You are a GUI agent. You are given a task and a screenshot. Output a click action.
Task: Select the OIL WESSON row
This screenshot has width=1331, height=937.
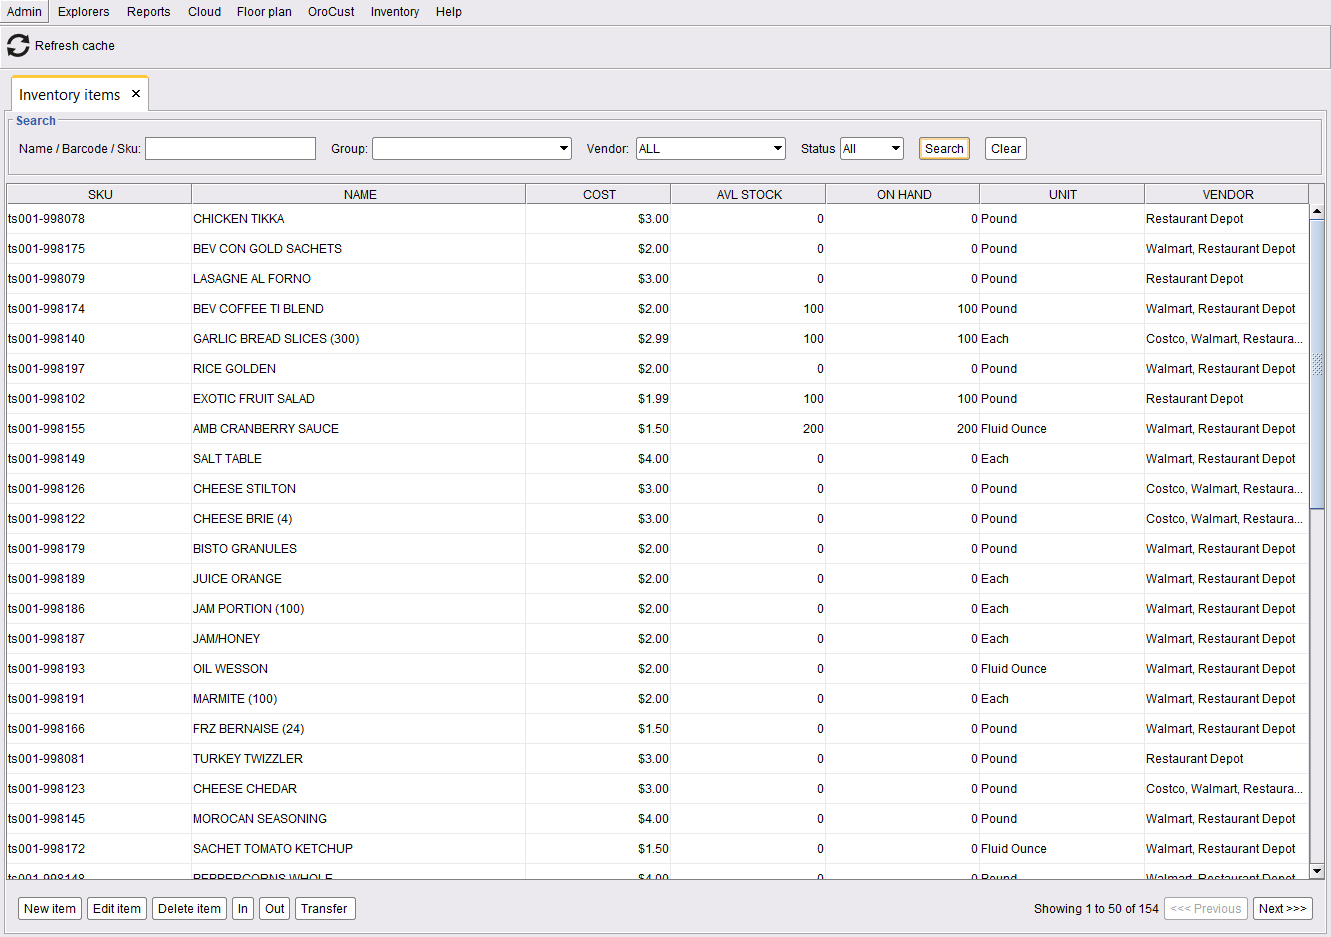tap(658, 669)
